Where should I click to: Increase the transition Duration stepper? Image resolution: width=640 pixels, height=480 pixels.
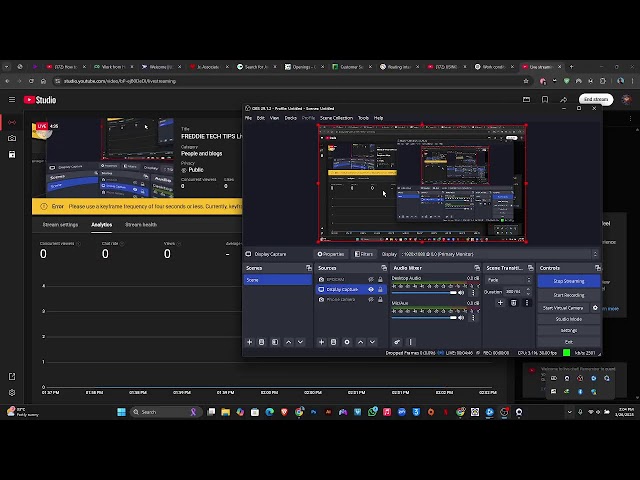click(x=529, y=289)
